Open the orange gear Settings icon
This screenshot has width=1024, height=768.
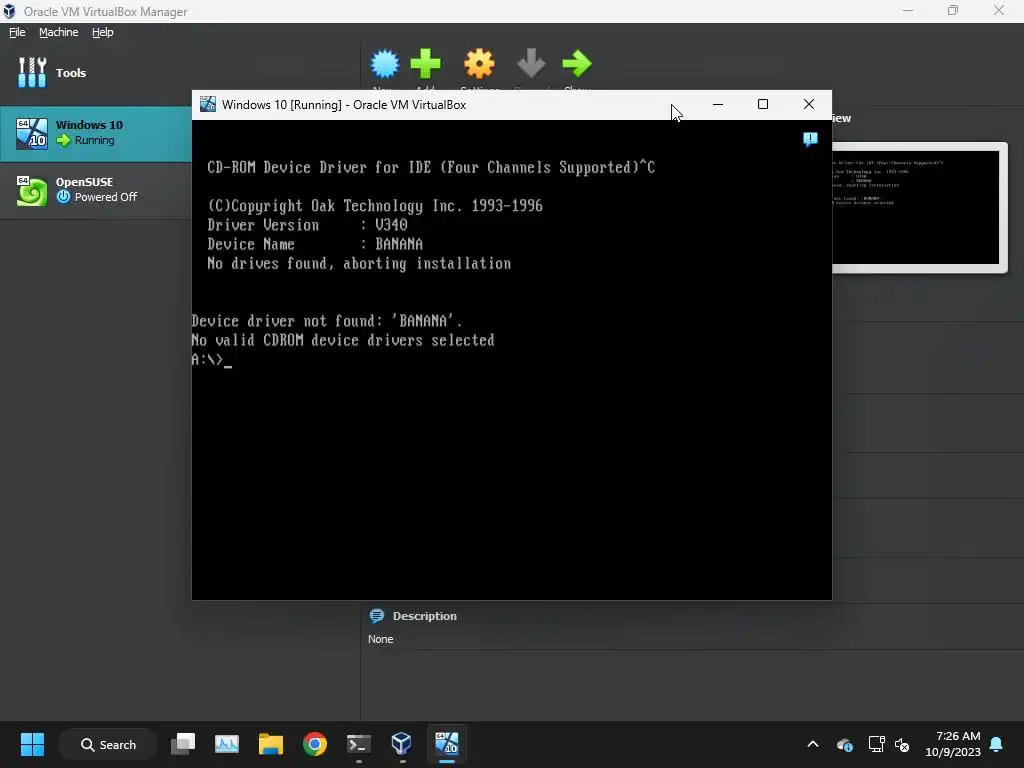(x=479, y=63)
